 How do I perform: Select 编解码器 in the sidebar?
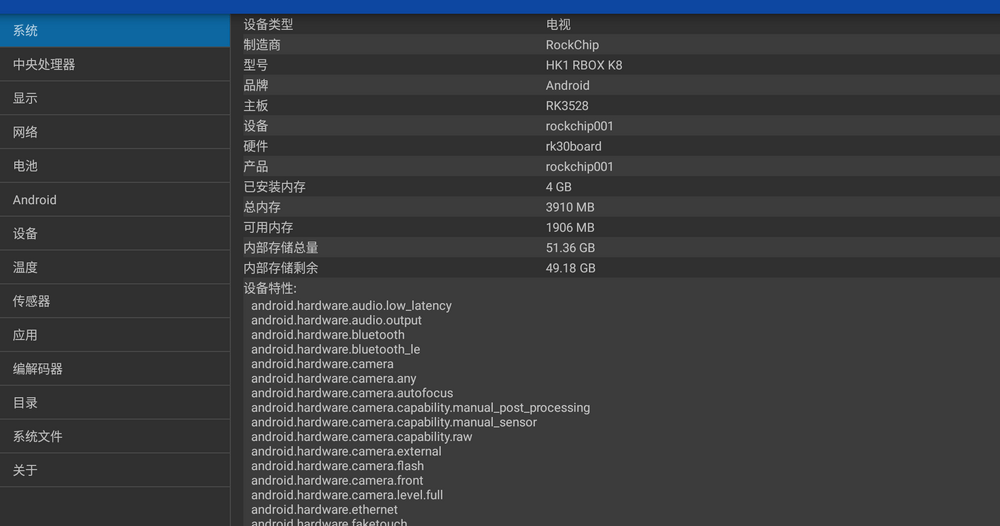coord(115,369)
